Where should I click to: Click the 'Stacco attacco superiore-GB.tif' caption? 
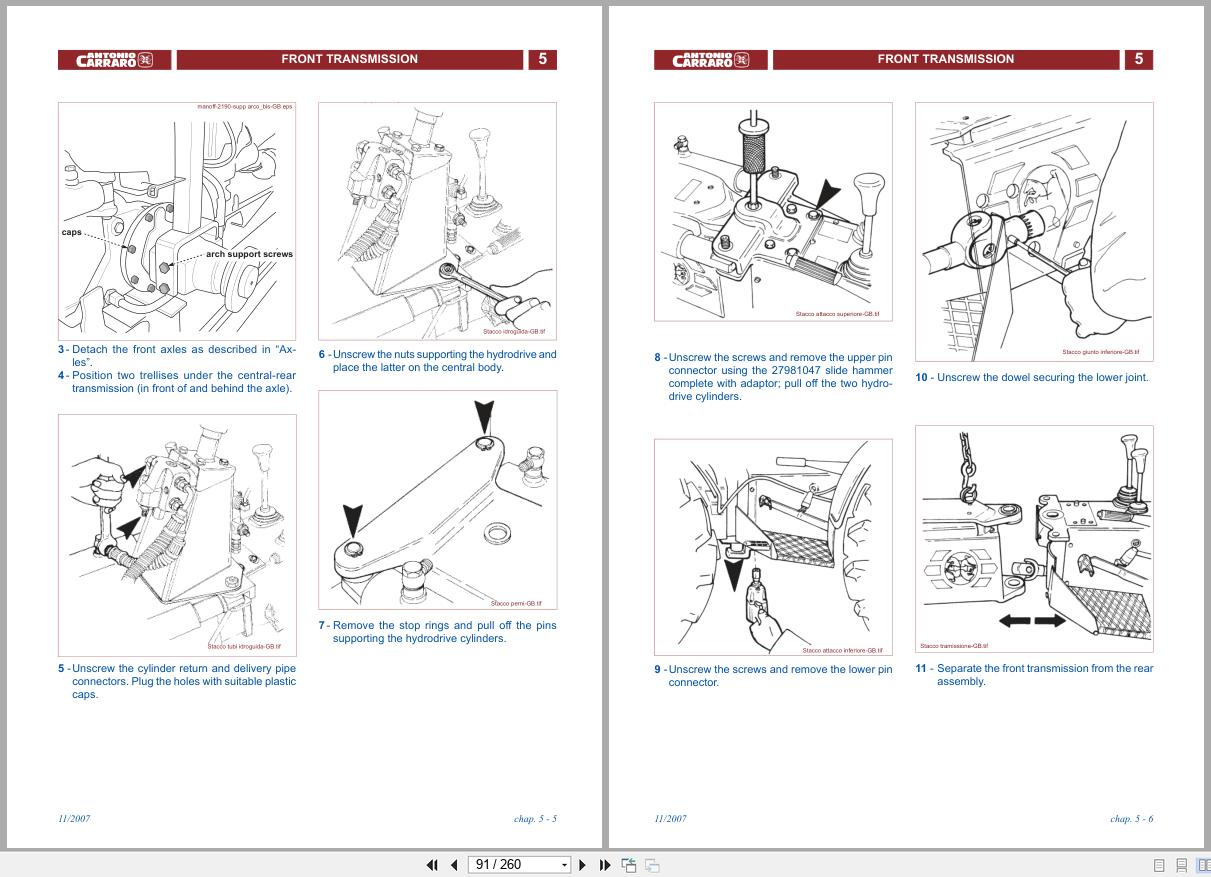(837, 314)
